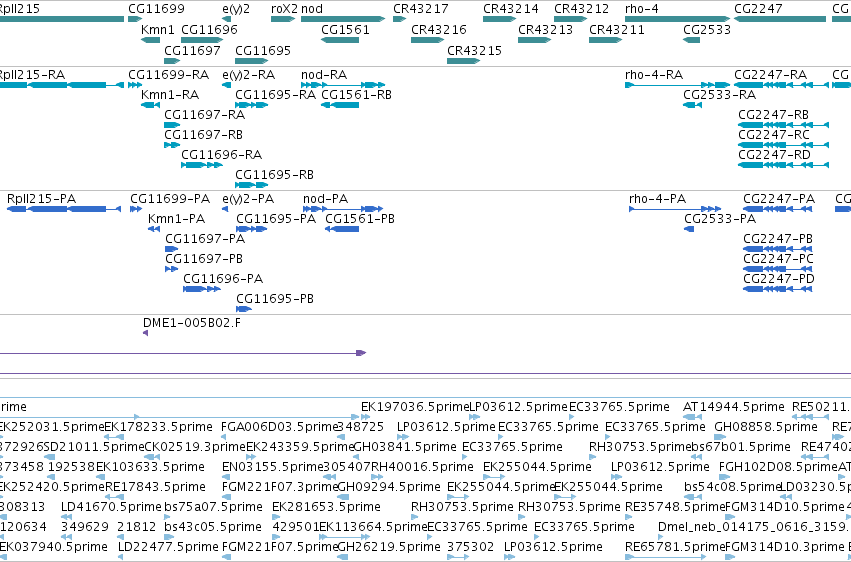Click the CG1561-PB protein label
This screenshot has height=562, width=851.
point(360,219)
